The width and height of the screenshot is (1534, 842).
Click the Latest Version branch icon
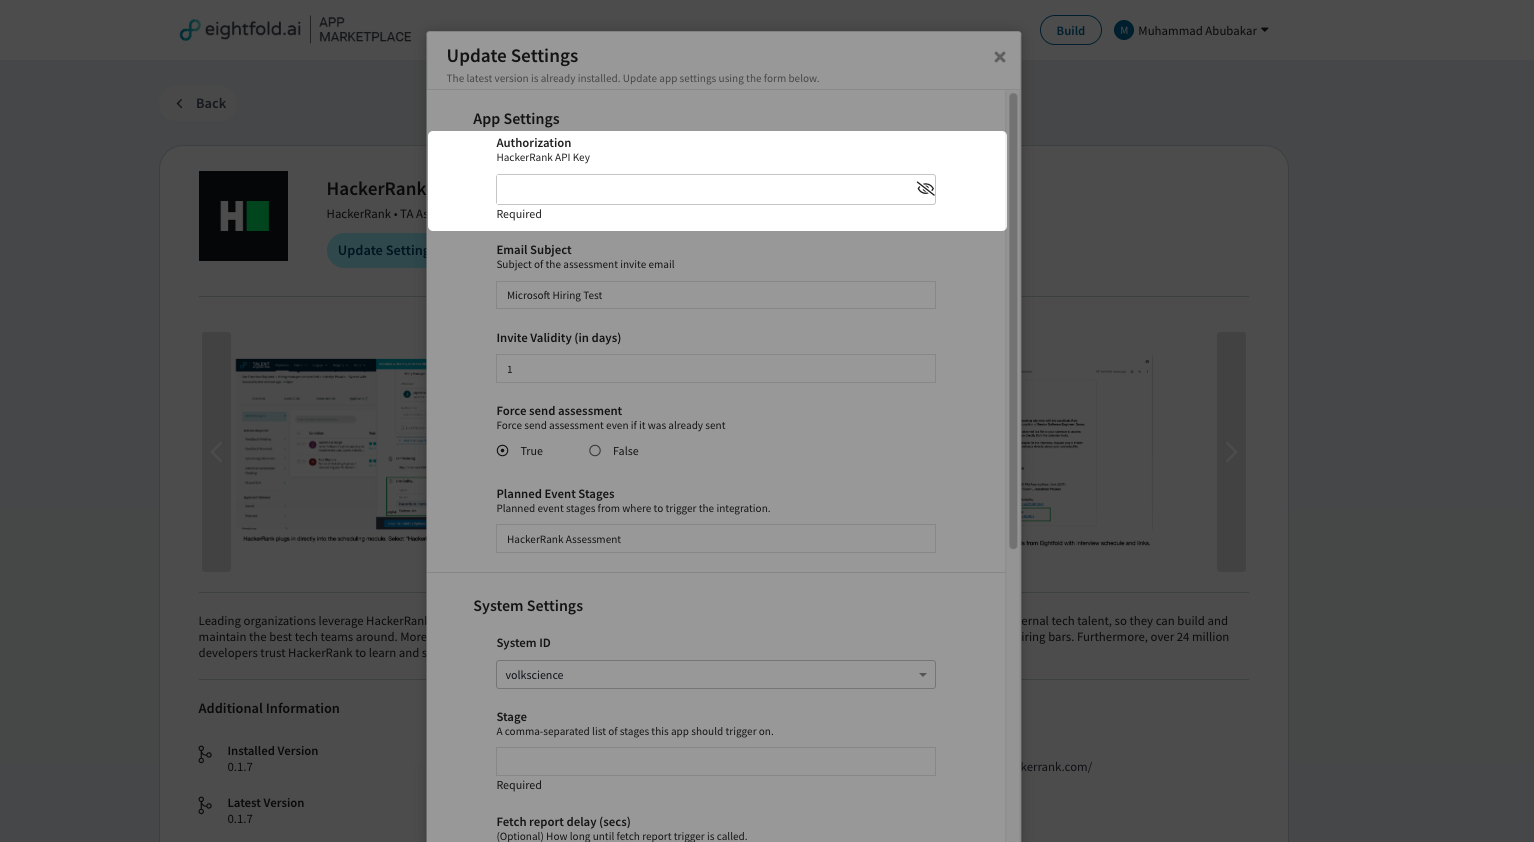point(205,805)
